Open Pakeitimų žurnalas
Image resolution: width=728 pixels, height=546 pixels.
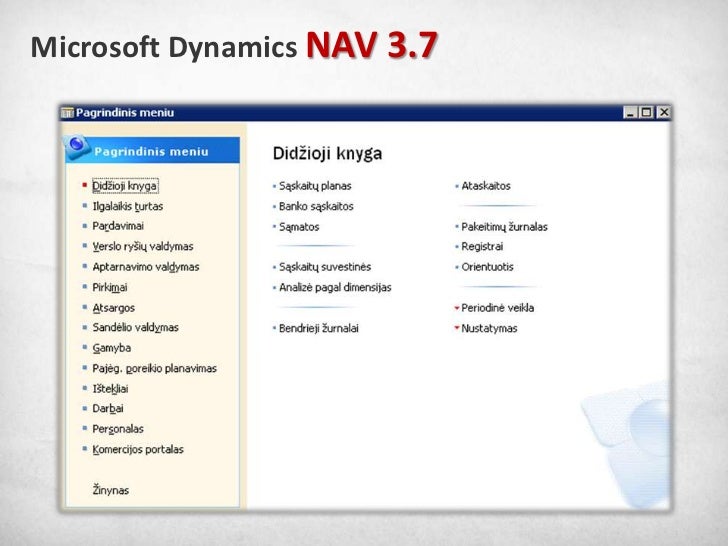pos(504,227)
